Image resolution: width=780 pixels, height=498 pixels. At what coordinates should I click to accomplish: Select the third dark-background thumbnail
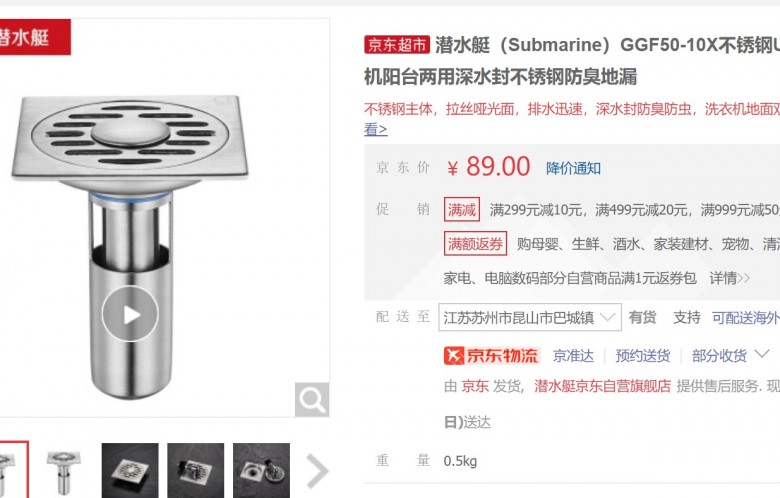tap(130, 471)
